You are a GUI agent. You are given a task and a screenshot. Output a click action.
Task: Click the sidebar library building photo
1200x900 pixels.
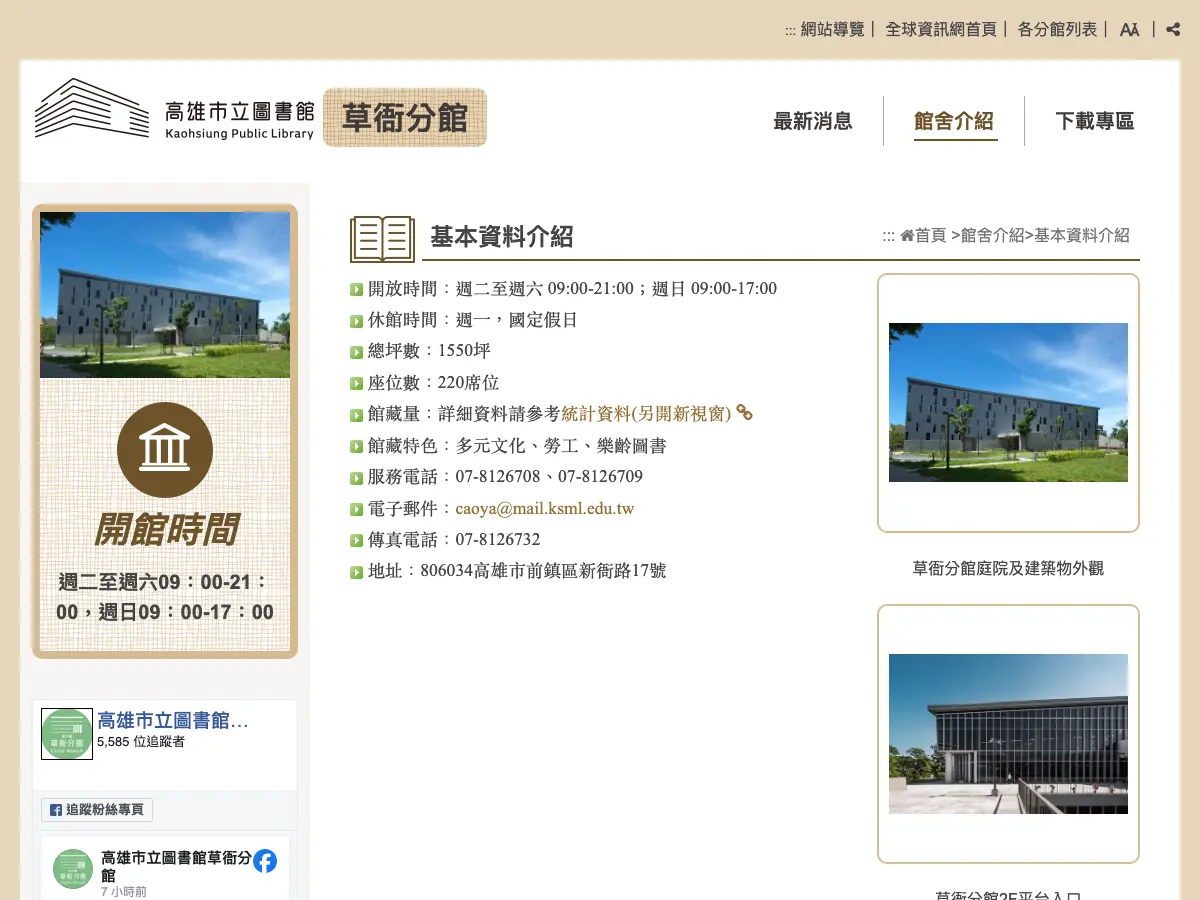[165, 295]
